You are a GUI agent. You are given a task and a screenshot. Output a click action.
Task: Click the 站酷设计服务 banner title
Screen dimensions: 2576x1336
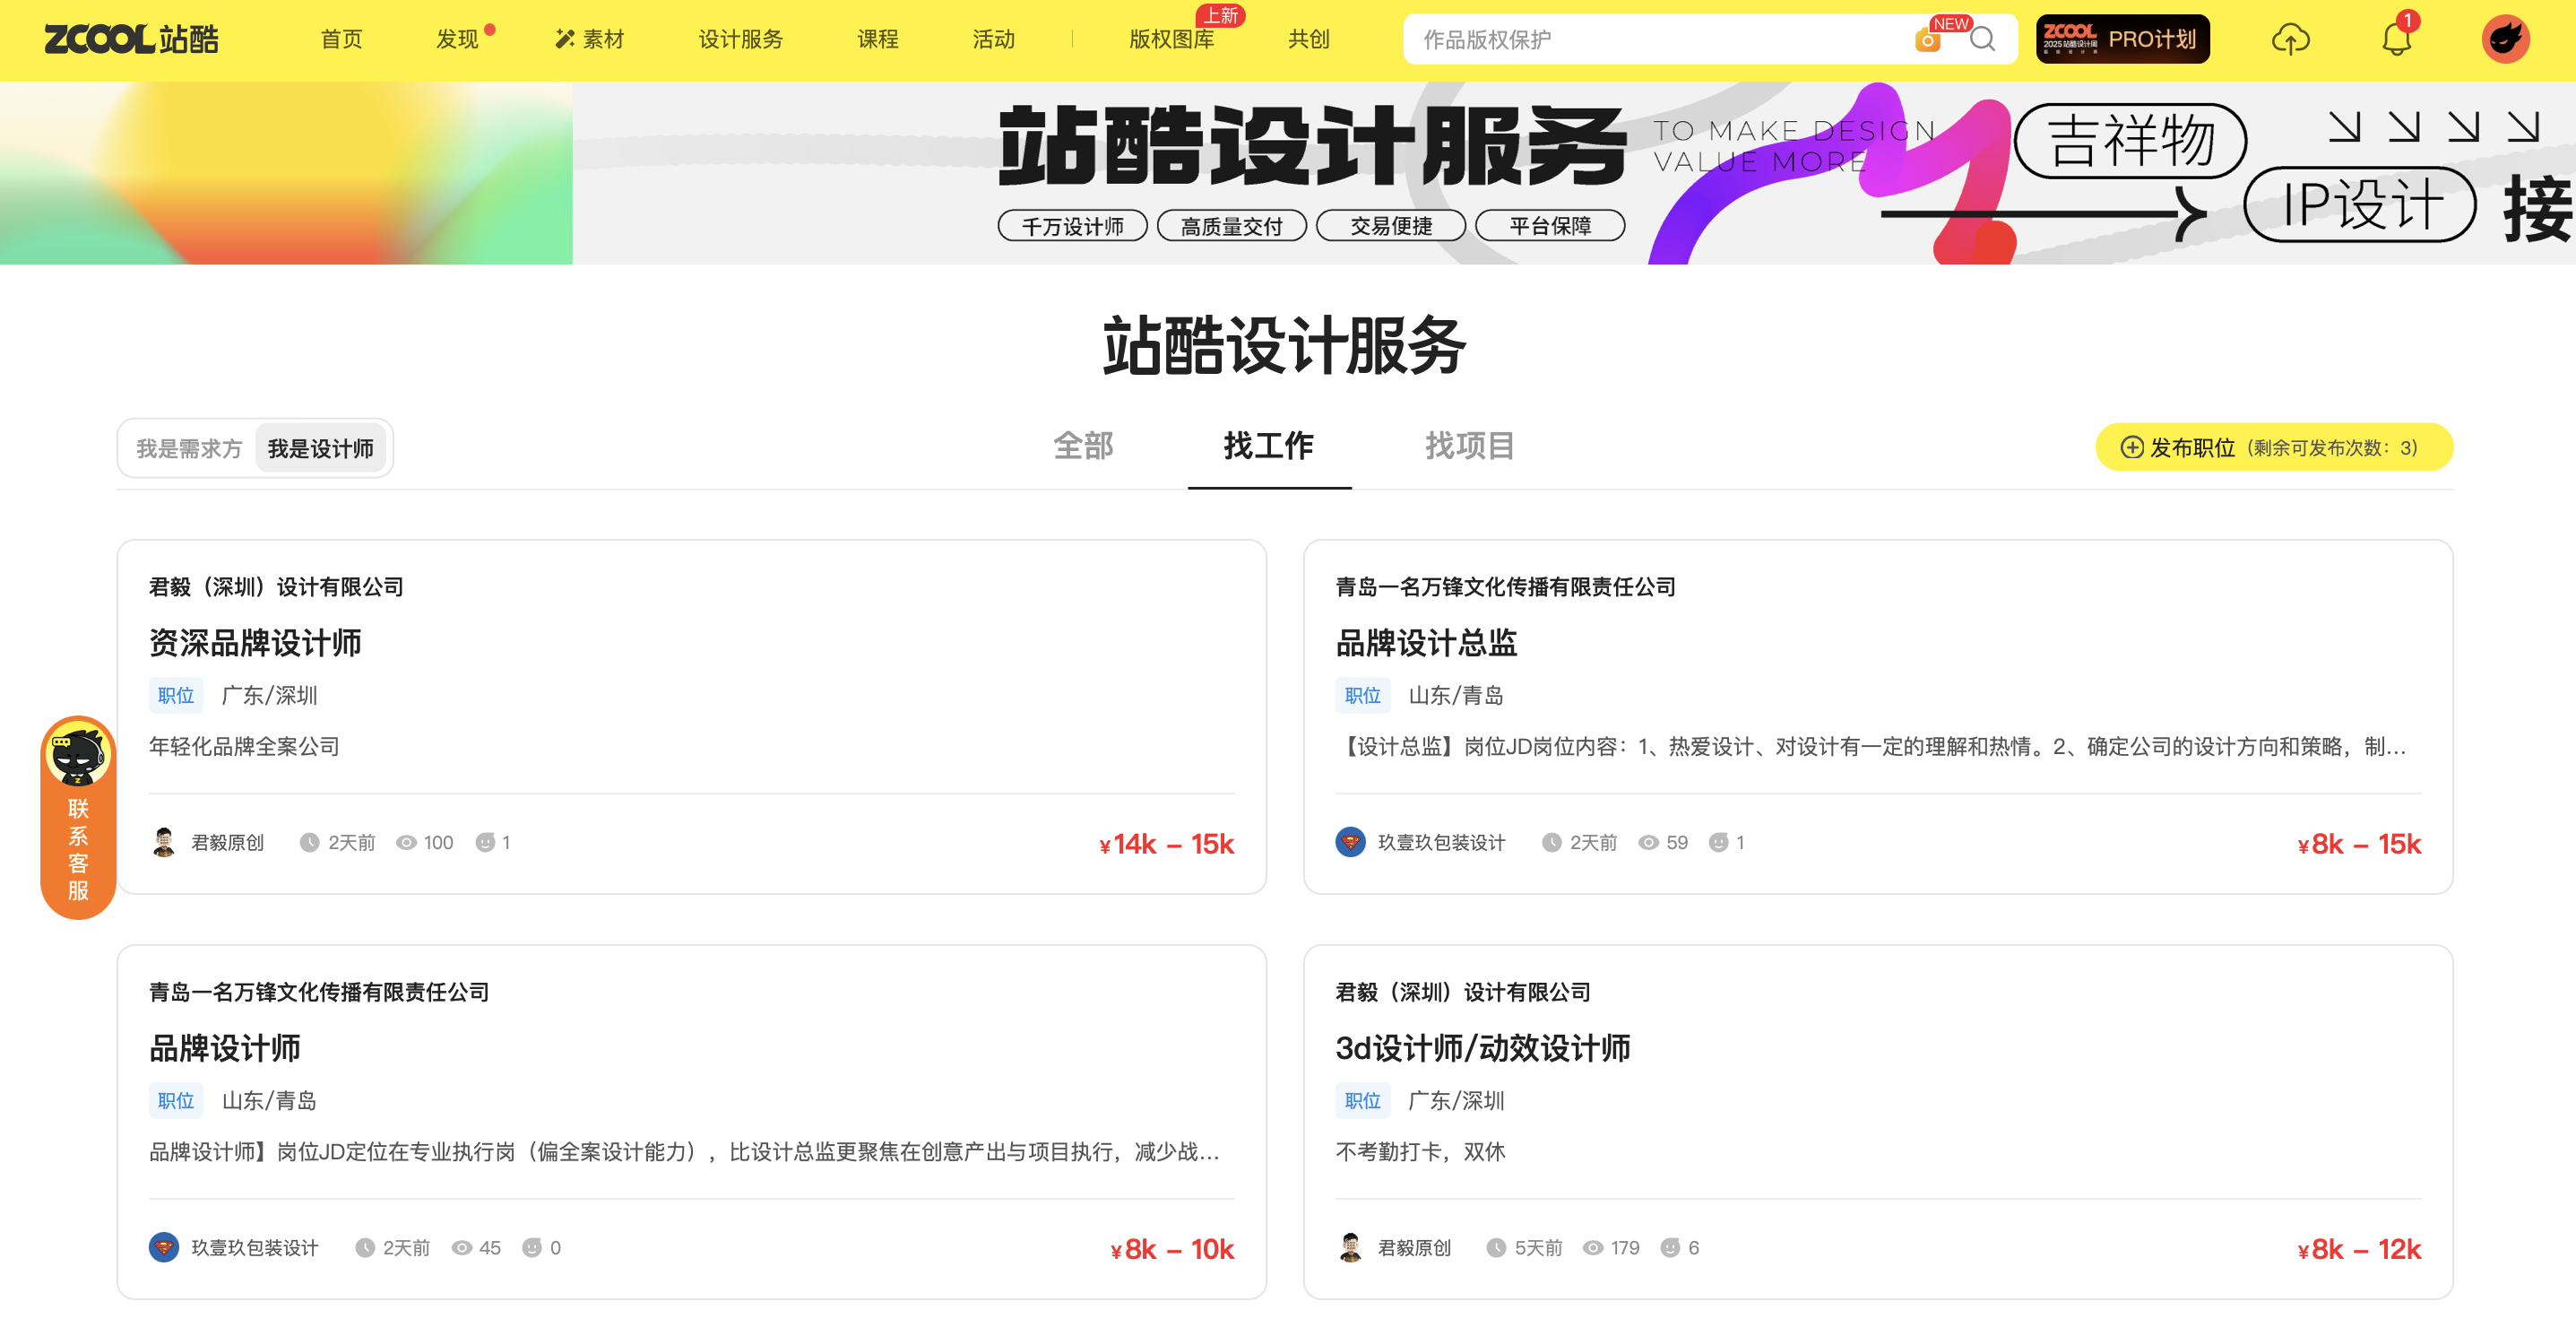coord(1311,146)
